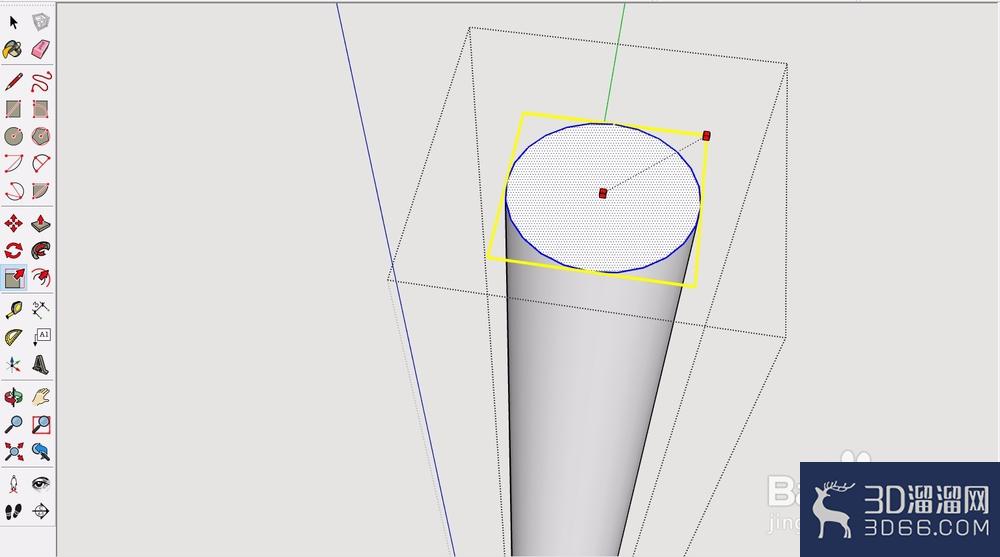Viewport: 1000px width, 557px height.
Task: Click the red center scale grip
Action: pos(603,193)
